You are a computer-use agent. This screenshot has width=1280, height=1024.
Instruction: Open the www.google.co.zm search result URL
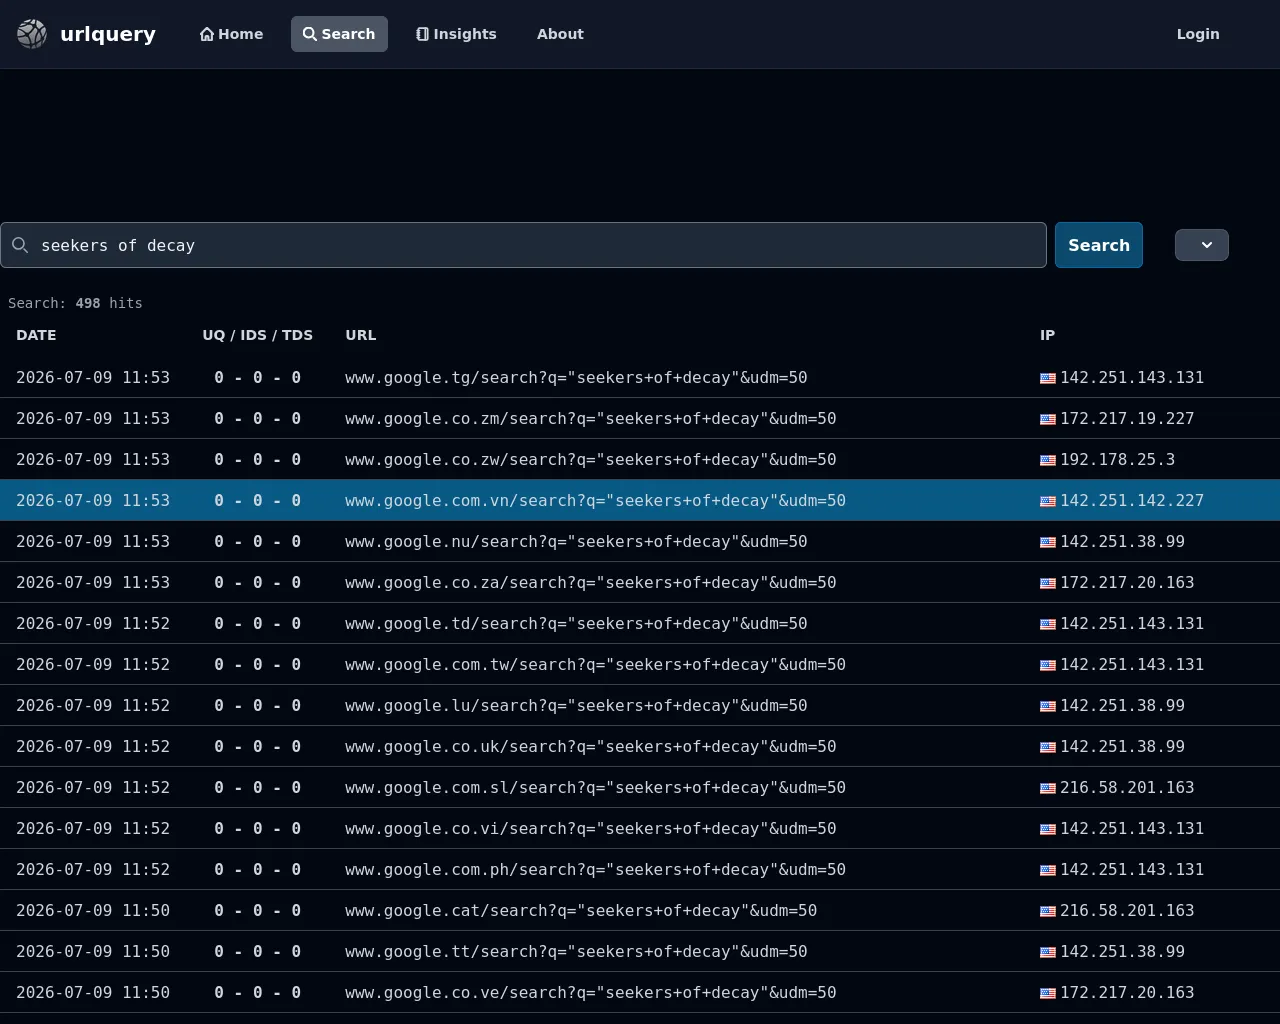pyautogui.click(x=591, y=419)
